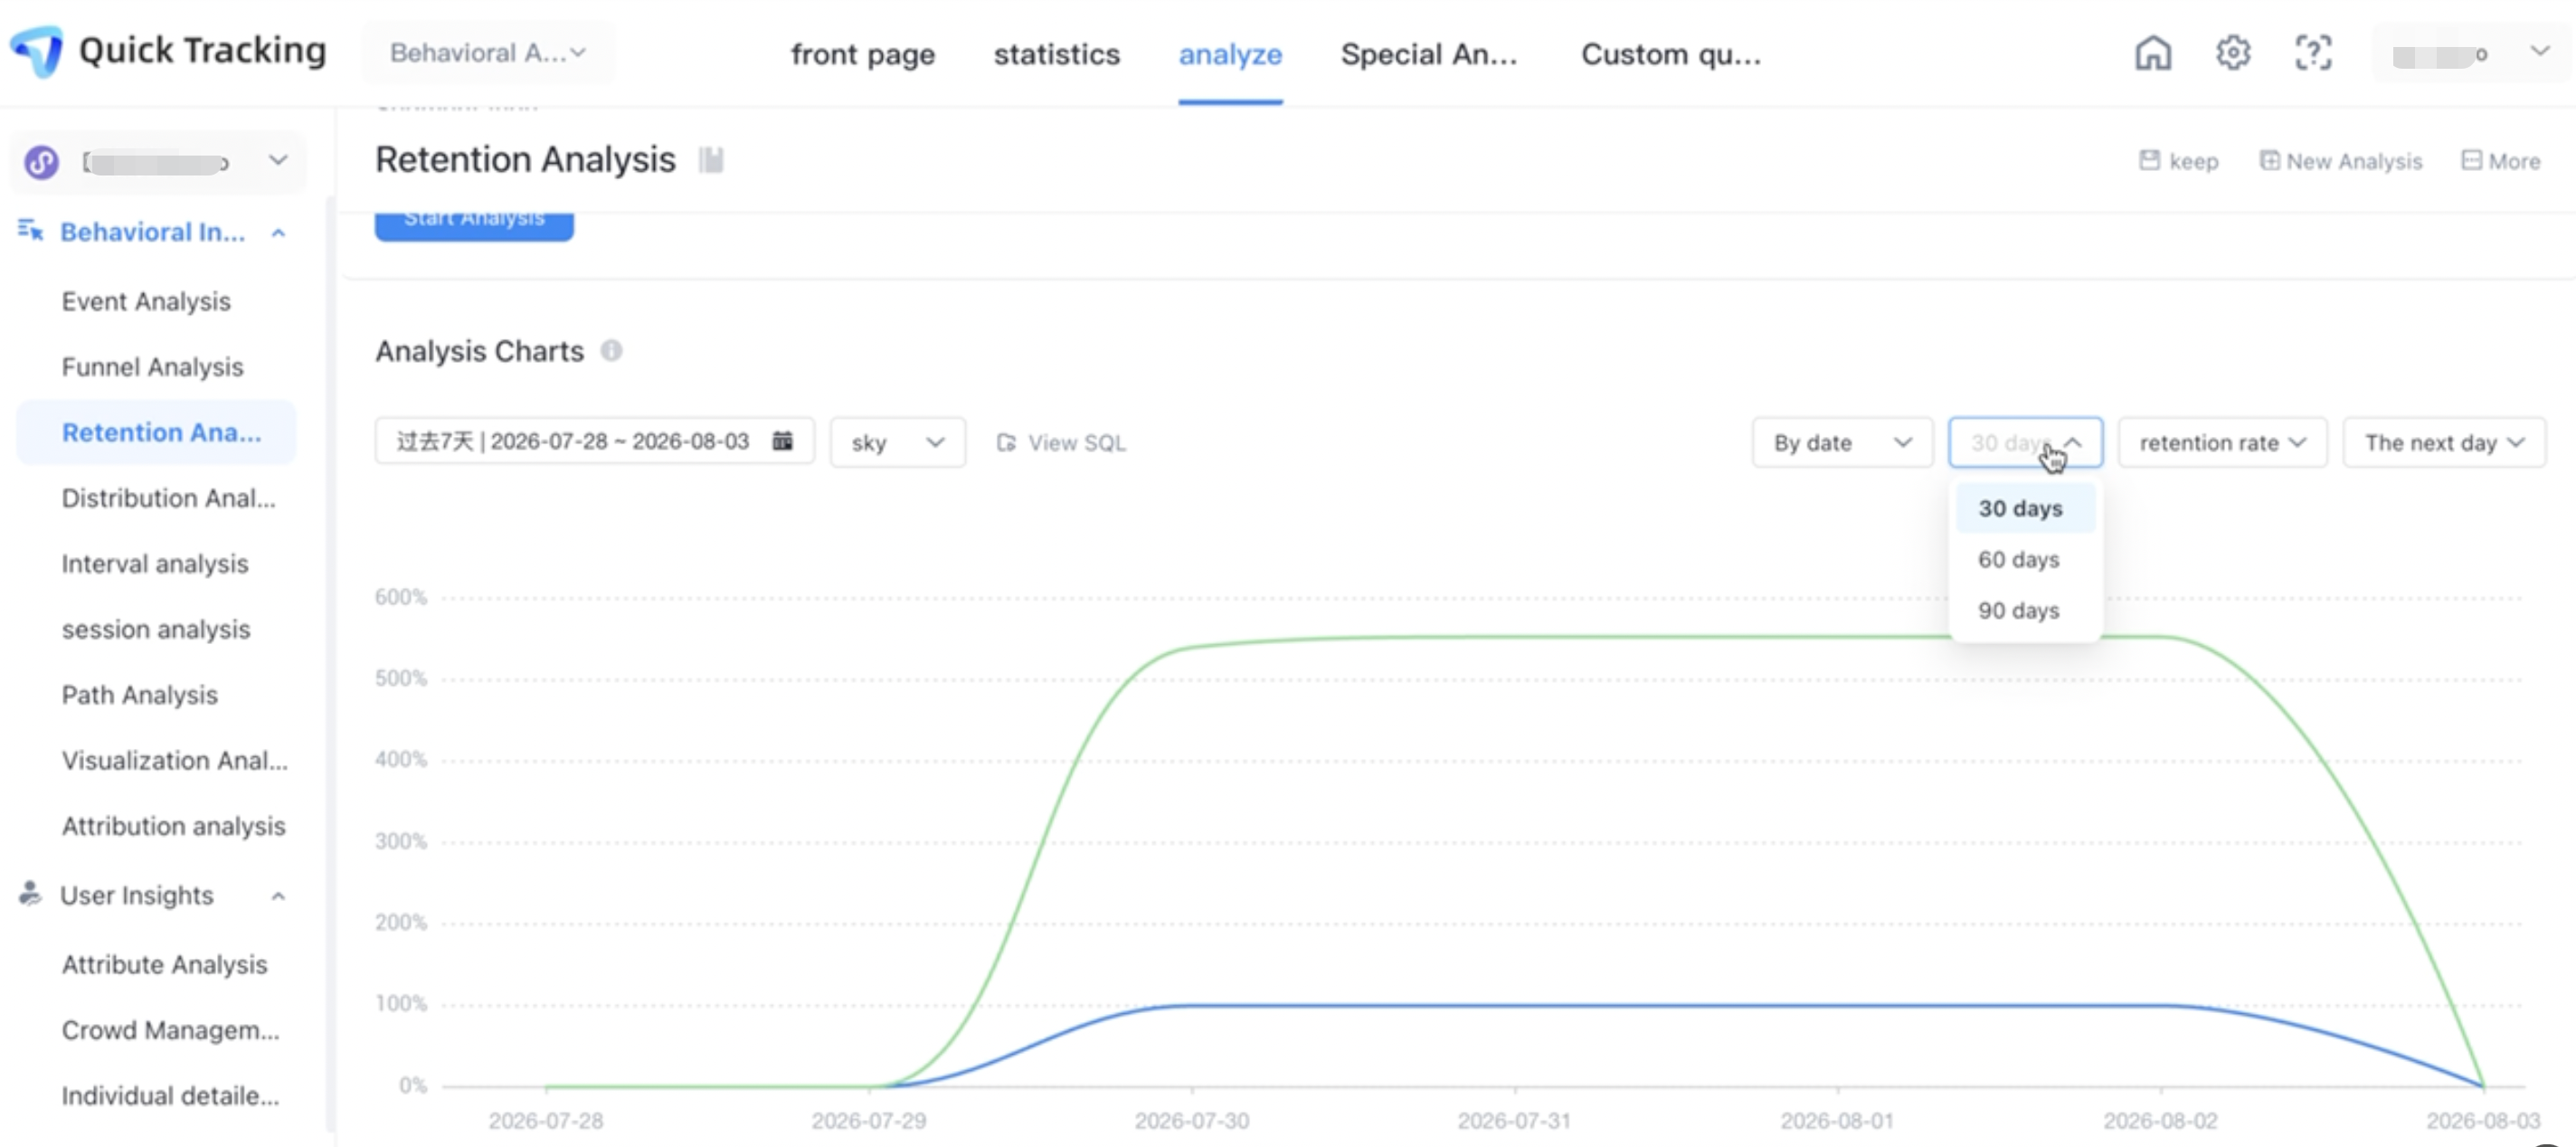The width and height of the screenshot is (2576, 1147).
Task: Click the View SQL icon
Action: click(1006, 442)
